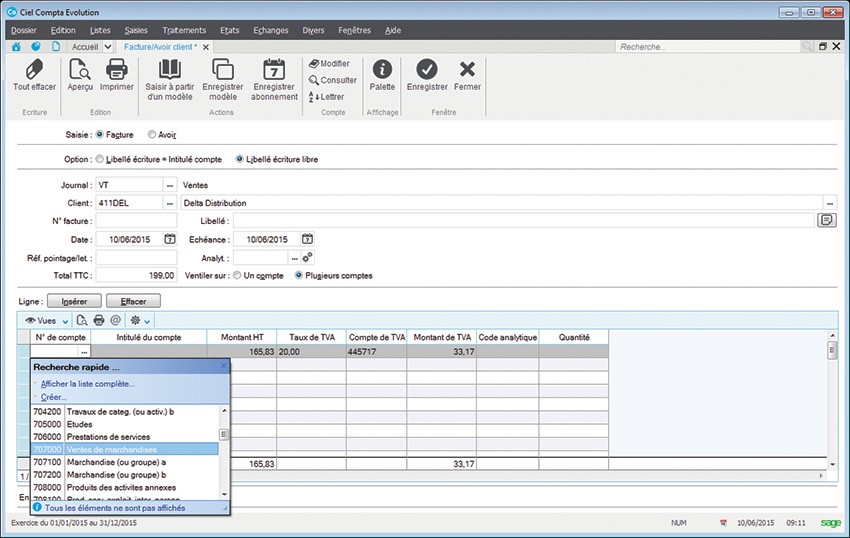Expand the Vues dropdown
This screenshot has width=850, height=538.
(46, 320)
